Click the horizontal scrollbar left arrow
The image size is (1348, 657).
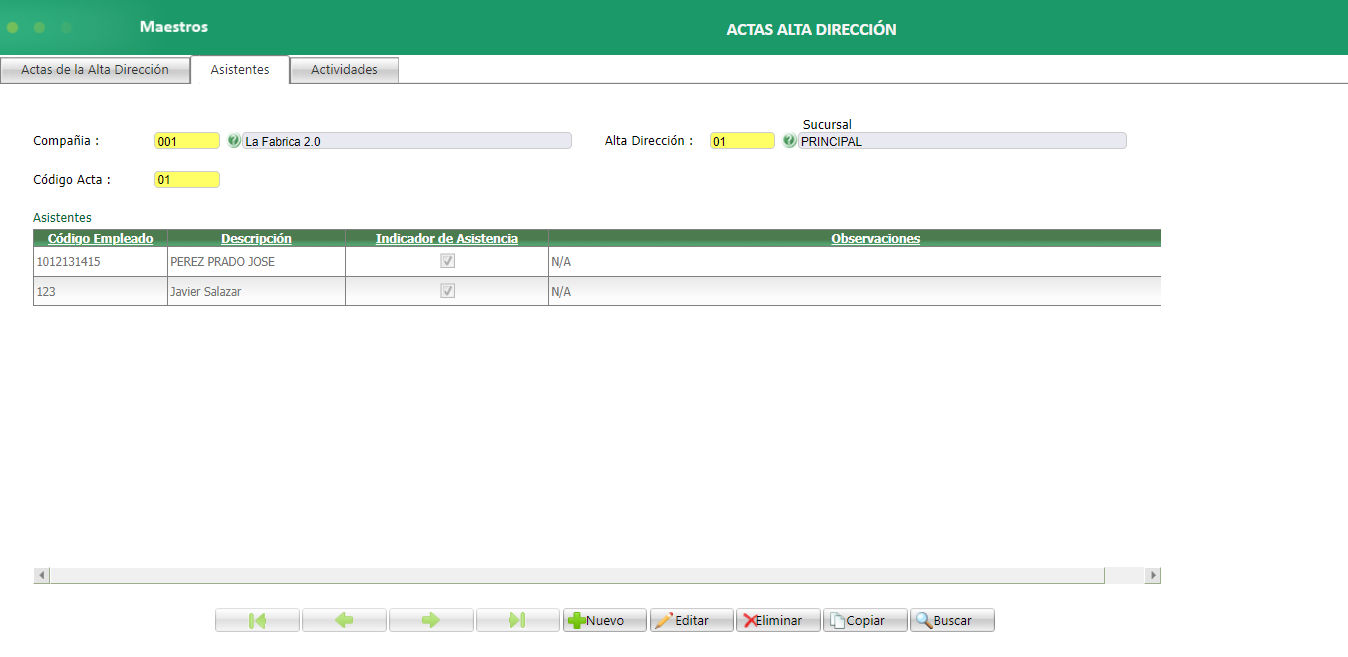pyautogui.click(x=42, y=576)
